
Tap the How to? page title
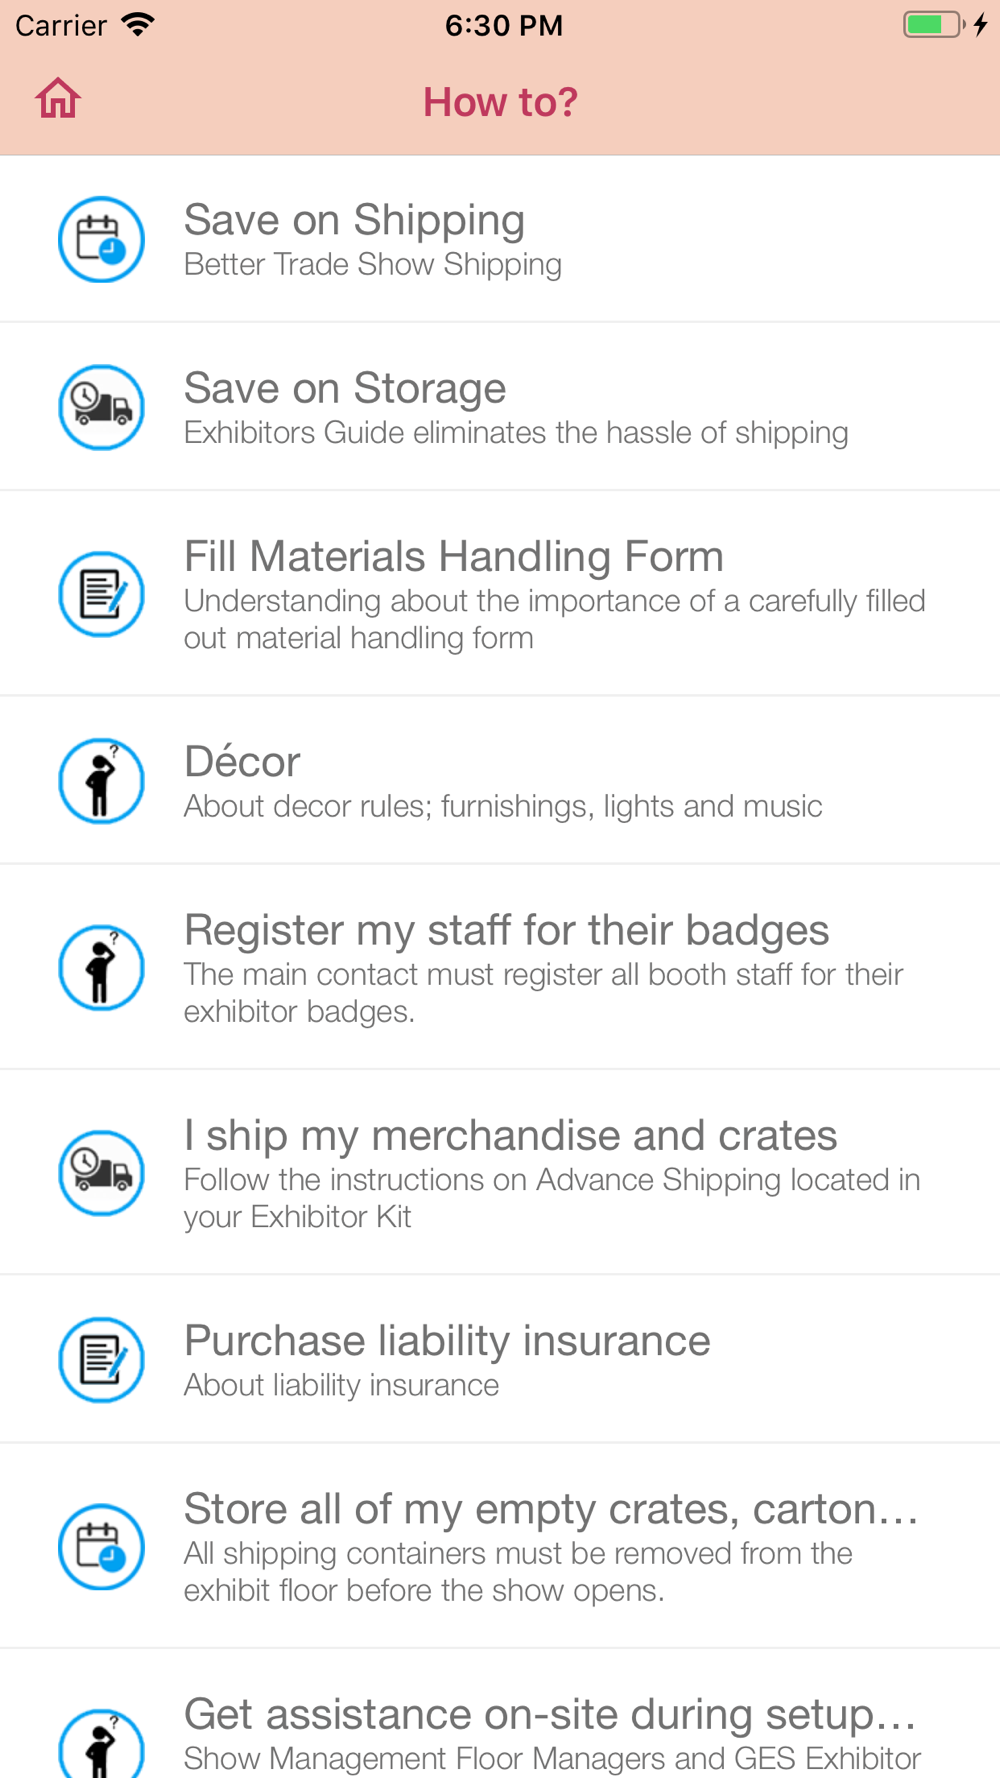(500, 101)
